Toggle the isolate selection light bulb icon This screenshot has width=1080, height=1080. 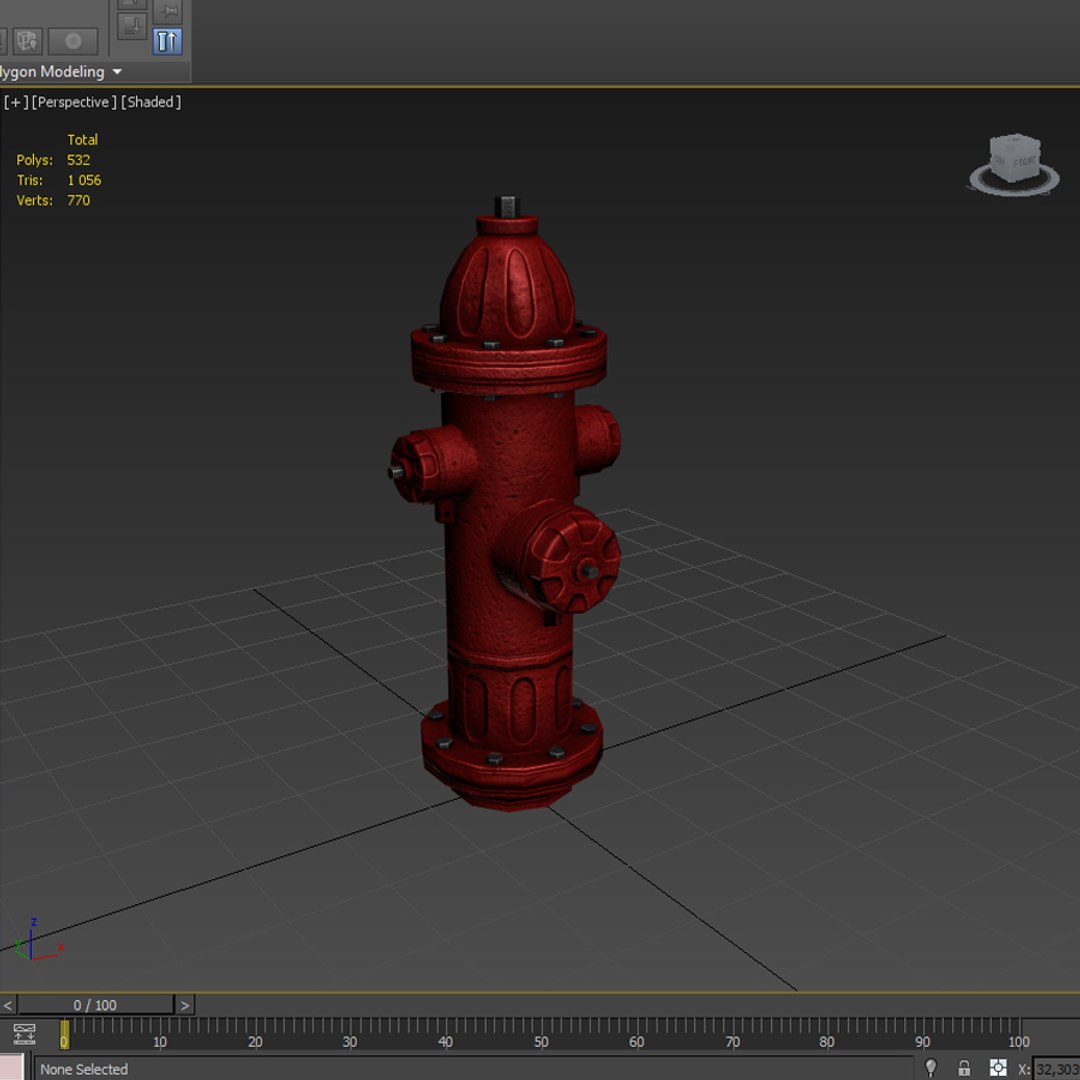(931, 1068)
